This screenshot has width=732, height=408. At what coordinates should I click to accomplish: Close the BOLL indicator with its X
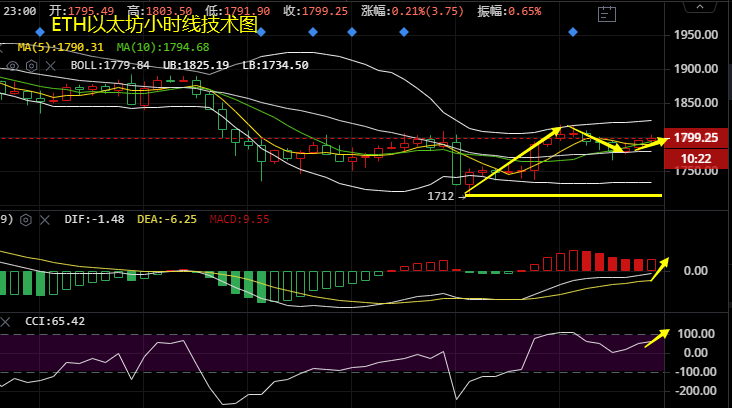[x=51, y=66]
